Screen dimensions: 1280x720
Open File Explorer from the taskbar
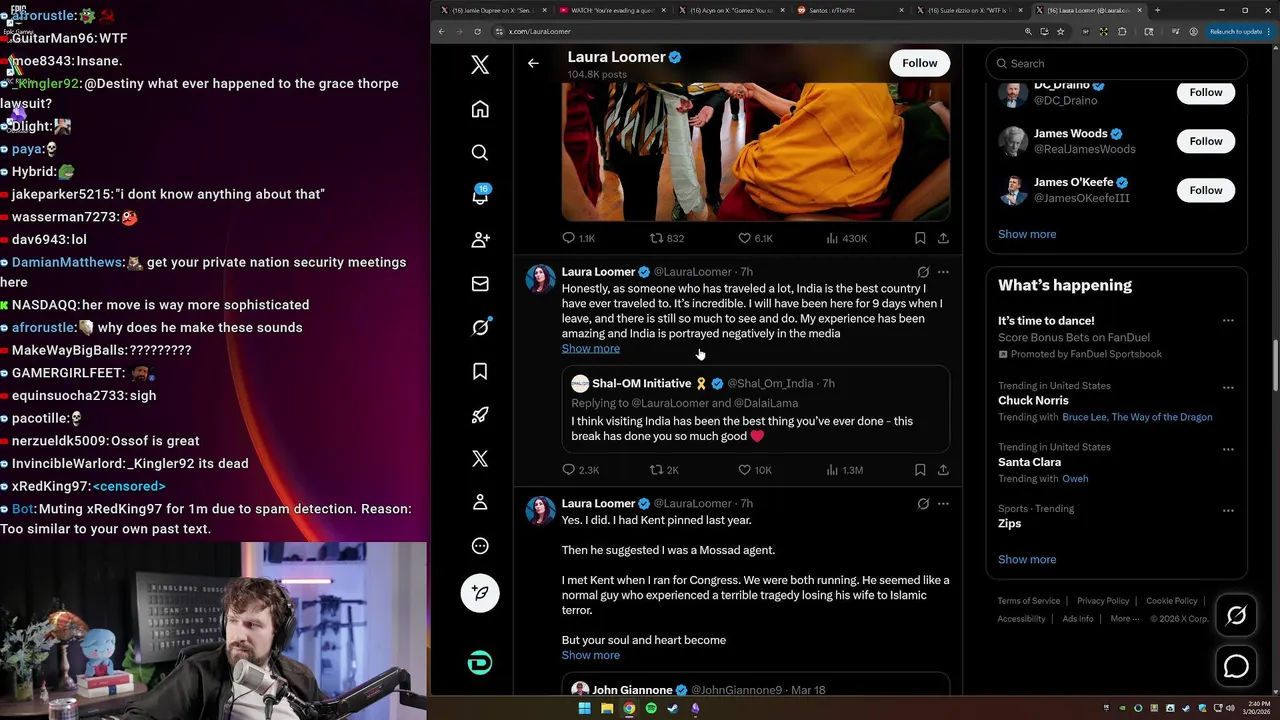pyautogui.click(x=607, y=709)
